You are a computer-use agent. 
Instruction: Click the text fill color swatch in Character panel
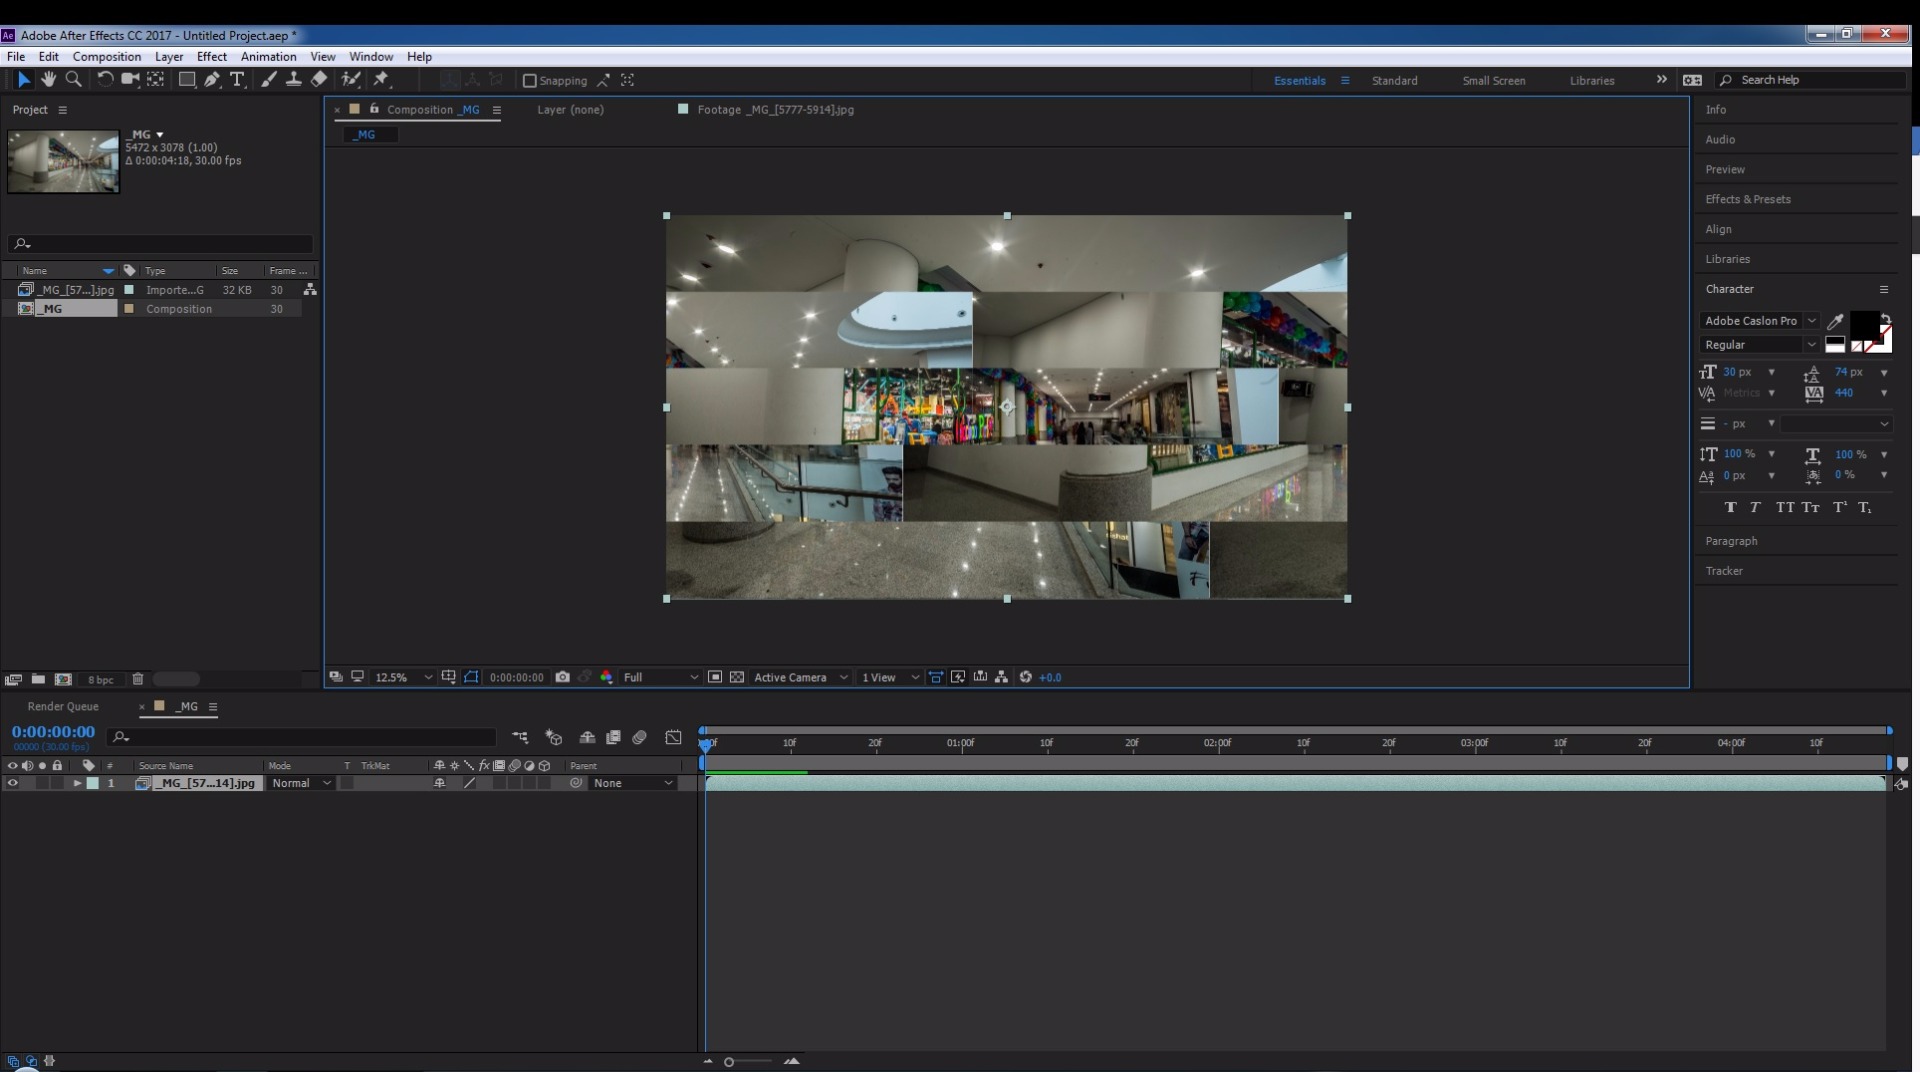click(1866, 324)
